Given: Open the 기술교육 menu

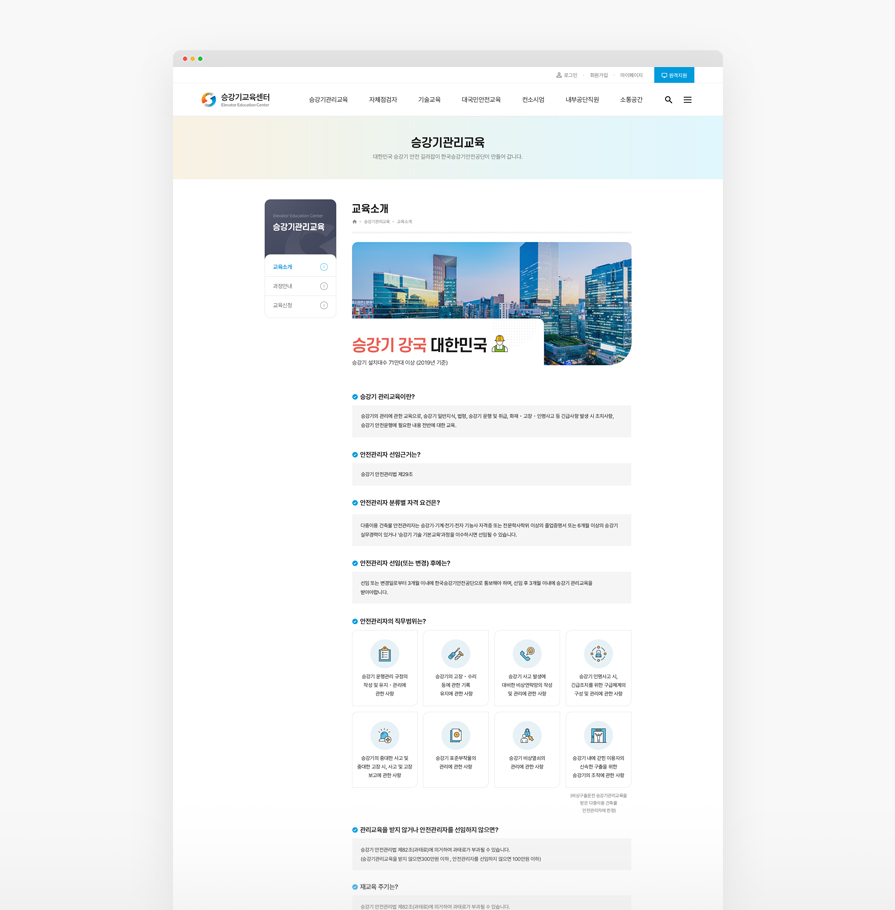Looking at the screenshot, I should [x=429, y=100].
